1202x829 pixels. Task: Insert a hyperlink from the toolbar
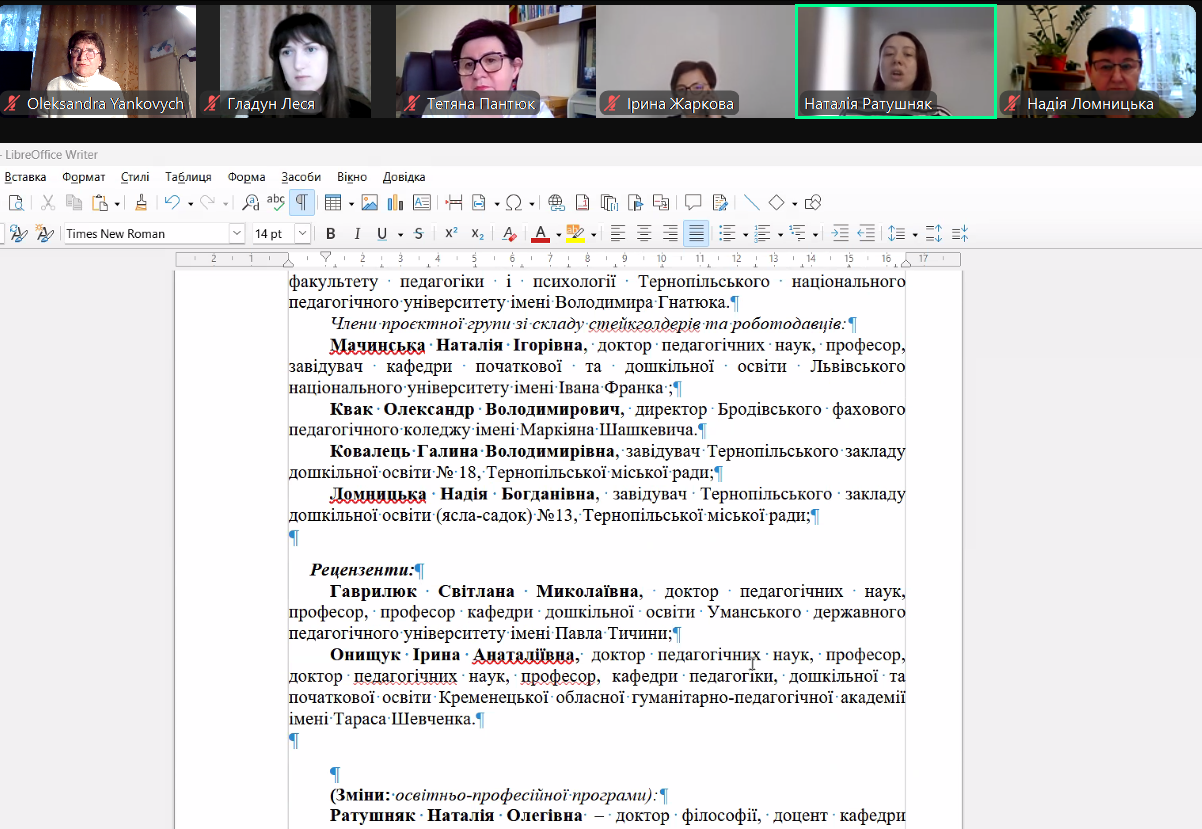557,202
